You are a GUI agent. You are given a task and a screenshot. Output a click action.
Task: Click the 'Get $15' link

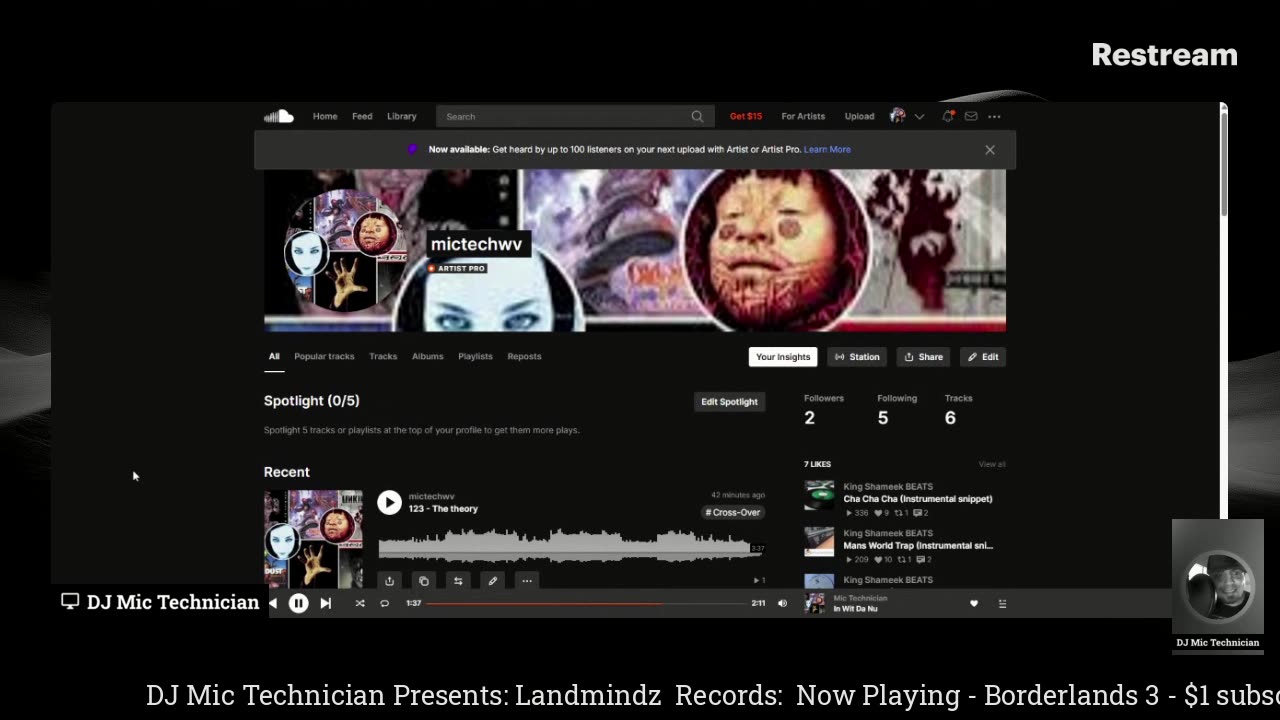point(746,116)
